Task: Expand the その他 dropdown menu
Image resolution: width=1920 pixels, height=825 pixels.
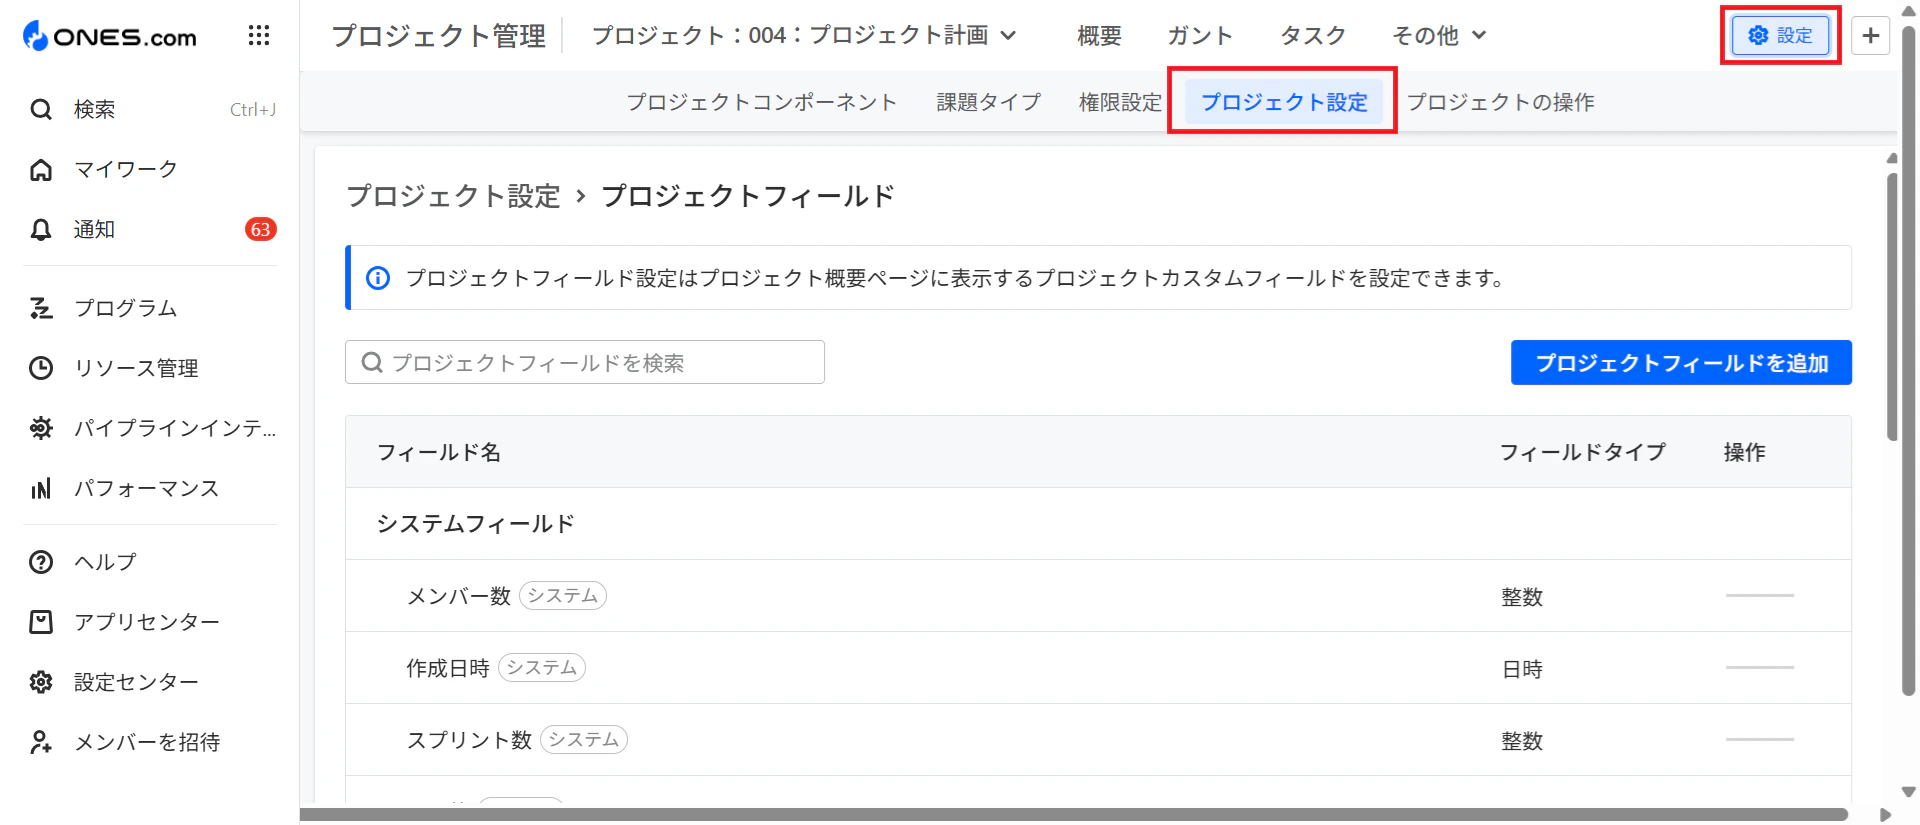Action: pyautogui.click(x=1439, y=36)
